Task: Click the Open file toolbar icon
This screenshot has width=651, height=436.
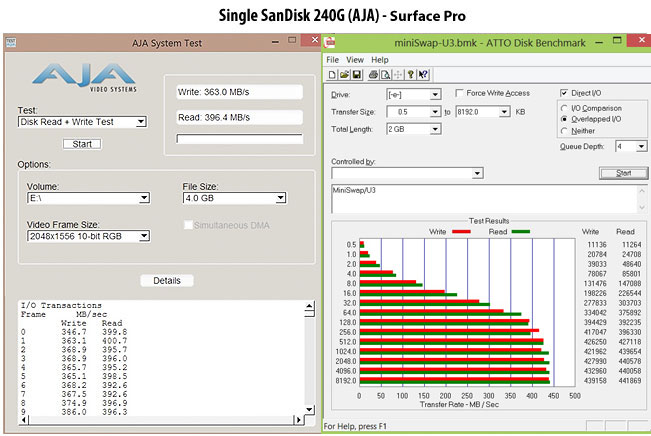Action: tap(343, 74)
